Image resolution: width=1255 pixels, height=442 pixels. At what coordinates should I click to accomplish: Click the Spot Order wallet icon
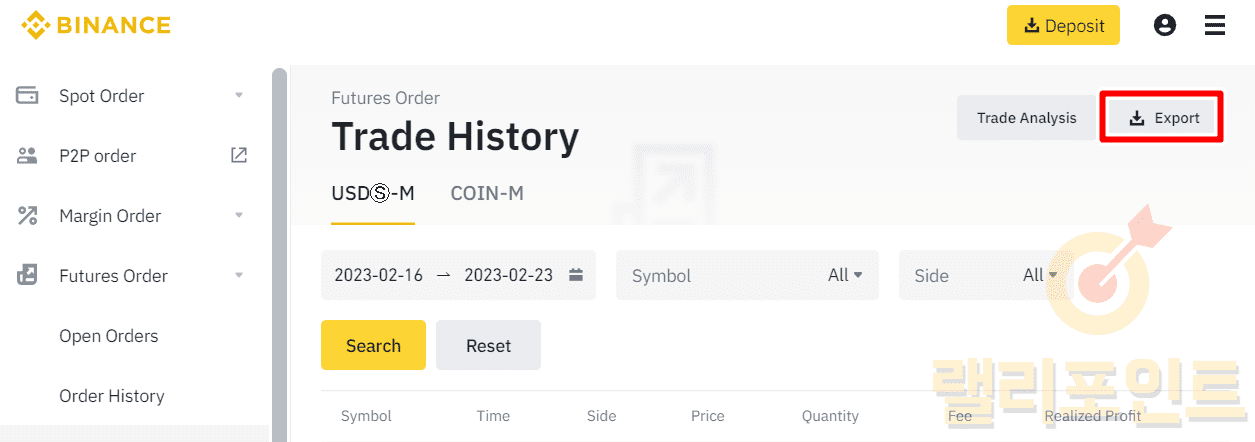click(27, 96)
